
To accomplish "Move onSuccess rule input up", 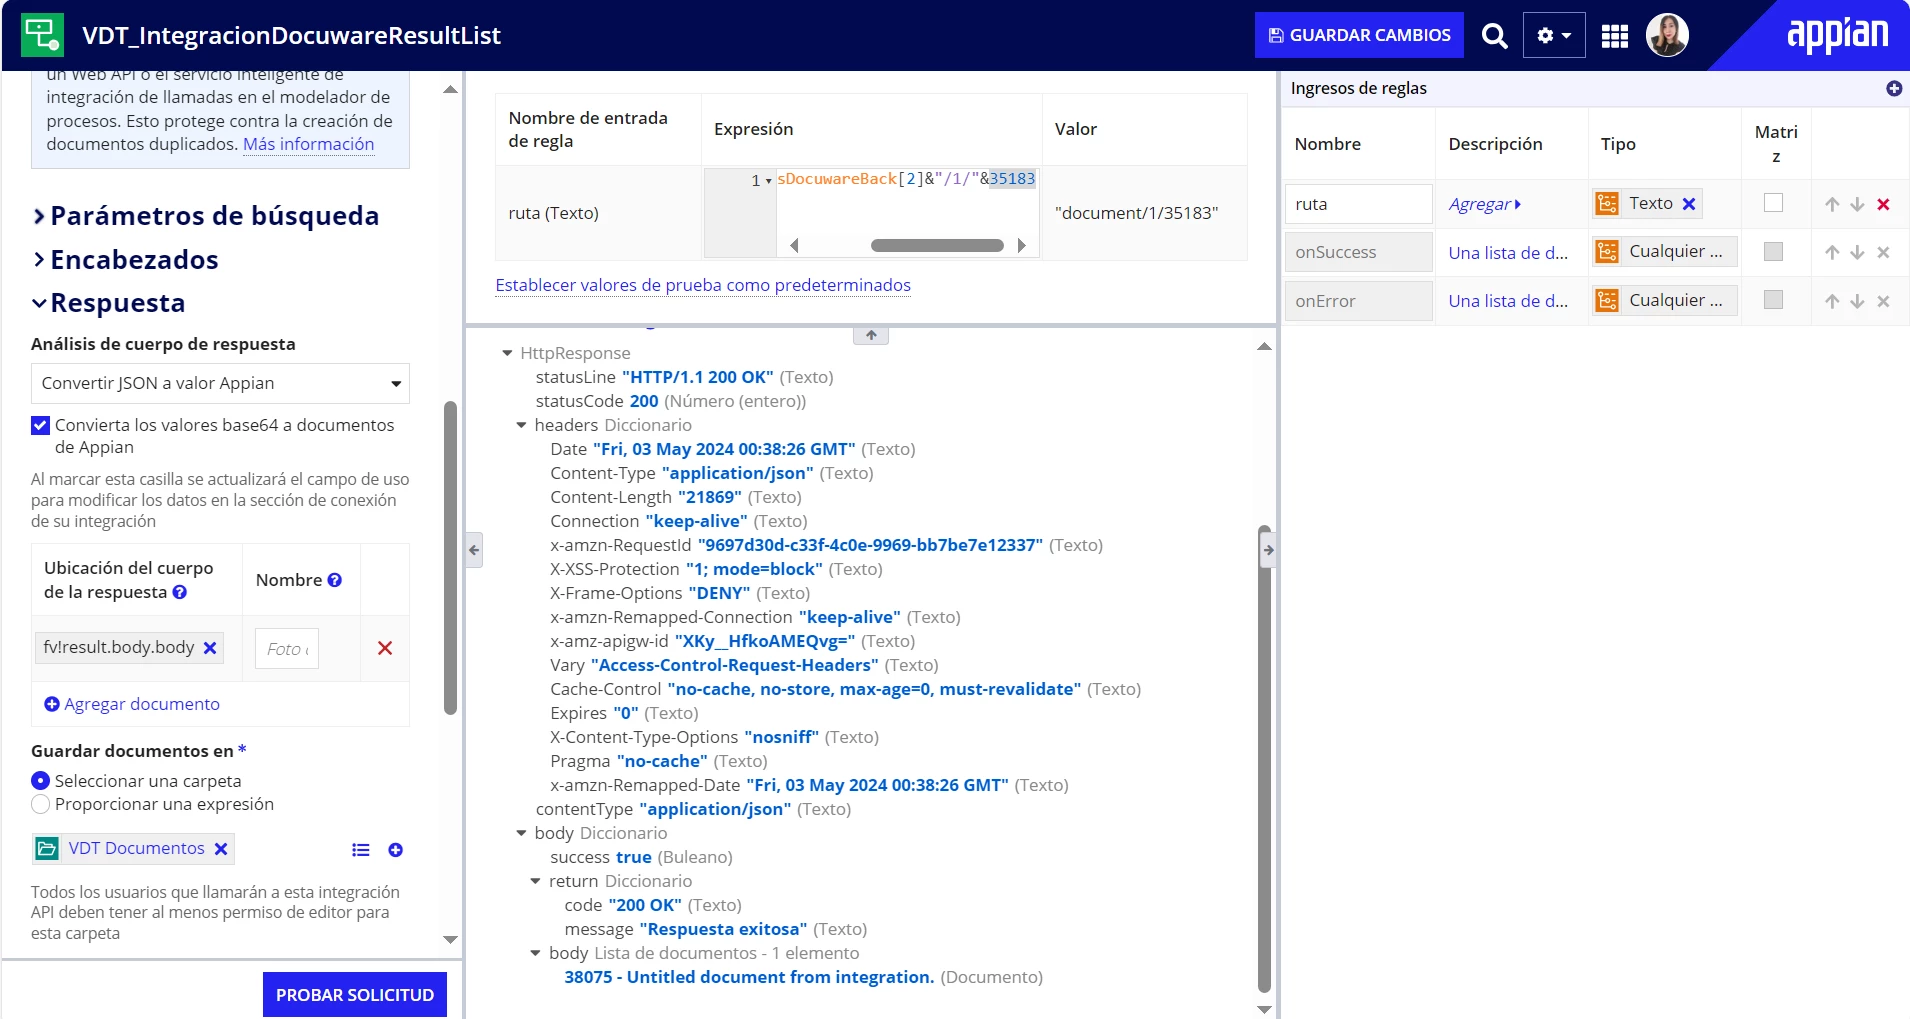I will tap(1832, 252).
